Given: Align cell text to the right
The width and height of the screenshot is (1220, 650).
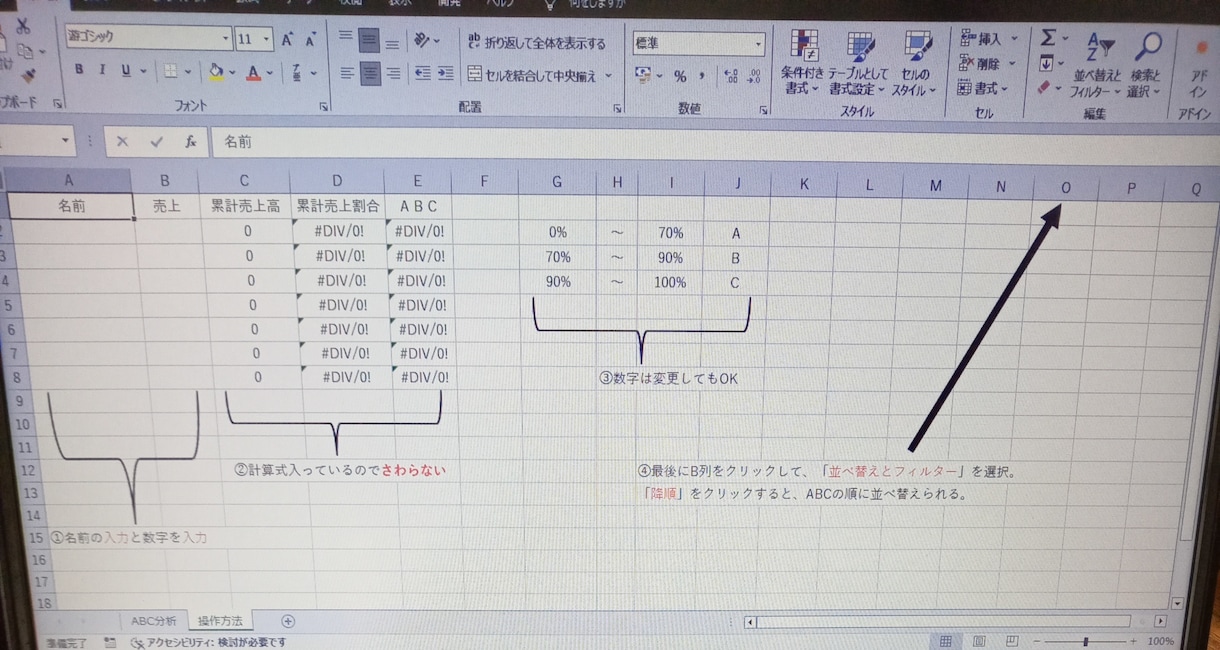Looking at the screenshot, I should point(394,73).
